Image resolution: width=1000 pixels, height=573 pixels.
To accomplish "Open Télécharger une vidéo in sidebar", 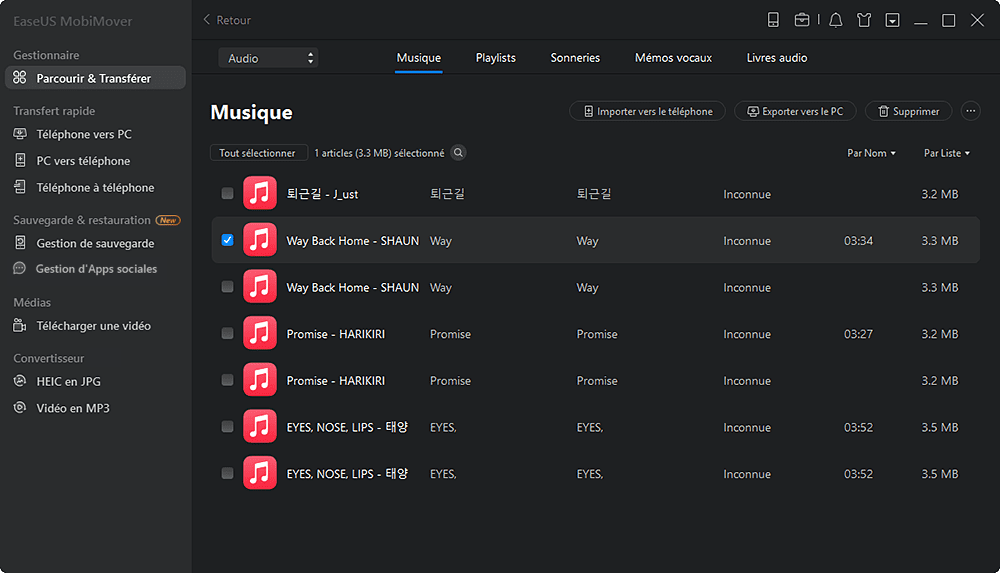I will 94,325.
